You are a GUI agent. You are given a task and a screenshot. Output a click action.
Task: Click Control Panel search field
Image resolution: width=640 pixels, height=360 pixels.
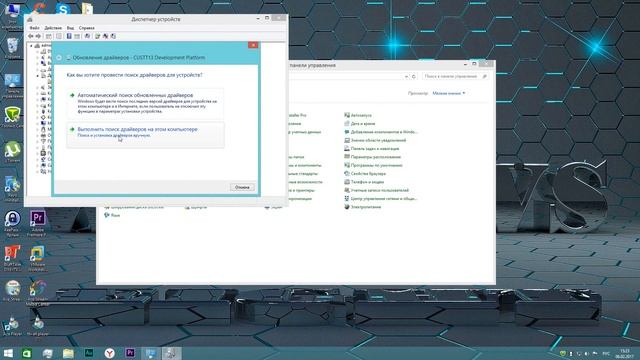click(x=455, y=76)
